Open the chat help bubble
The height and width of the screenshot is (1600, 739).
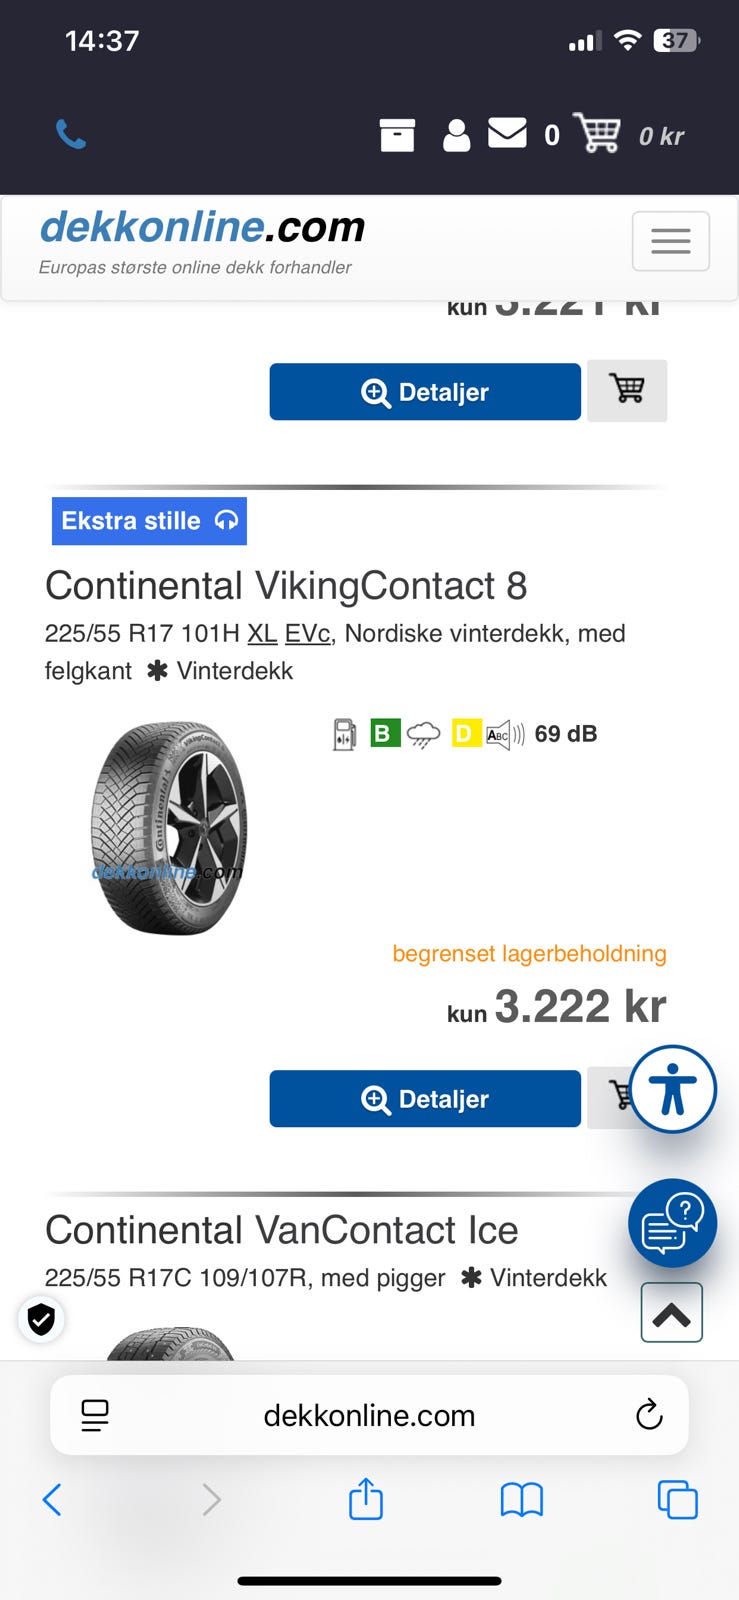[672, 1223]
